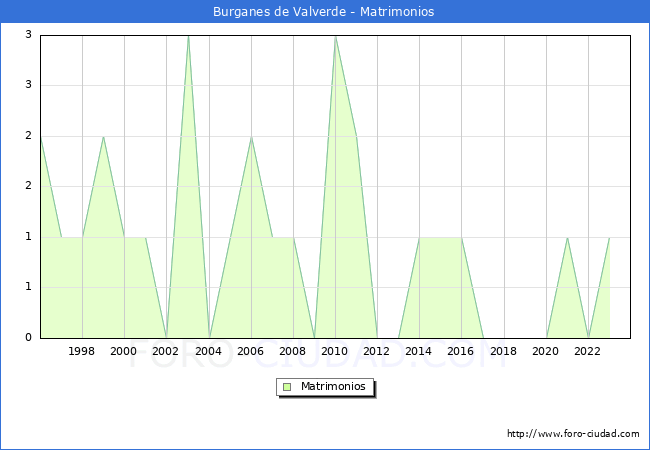Screen dimensions: 650x450
Task: Click the 2014 x-axis label
Action: pyautogui.click(x=419, y=351)
